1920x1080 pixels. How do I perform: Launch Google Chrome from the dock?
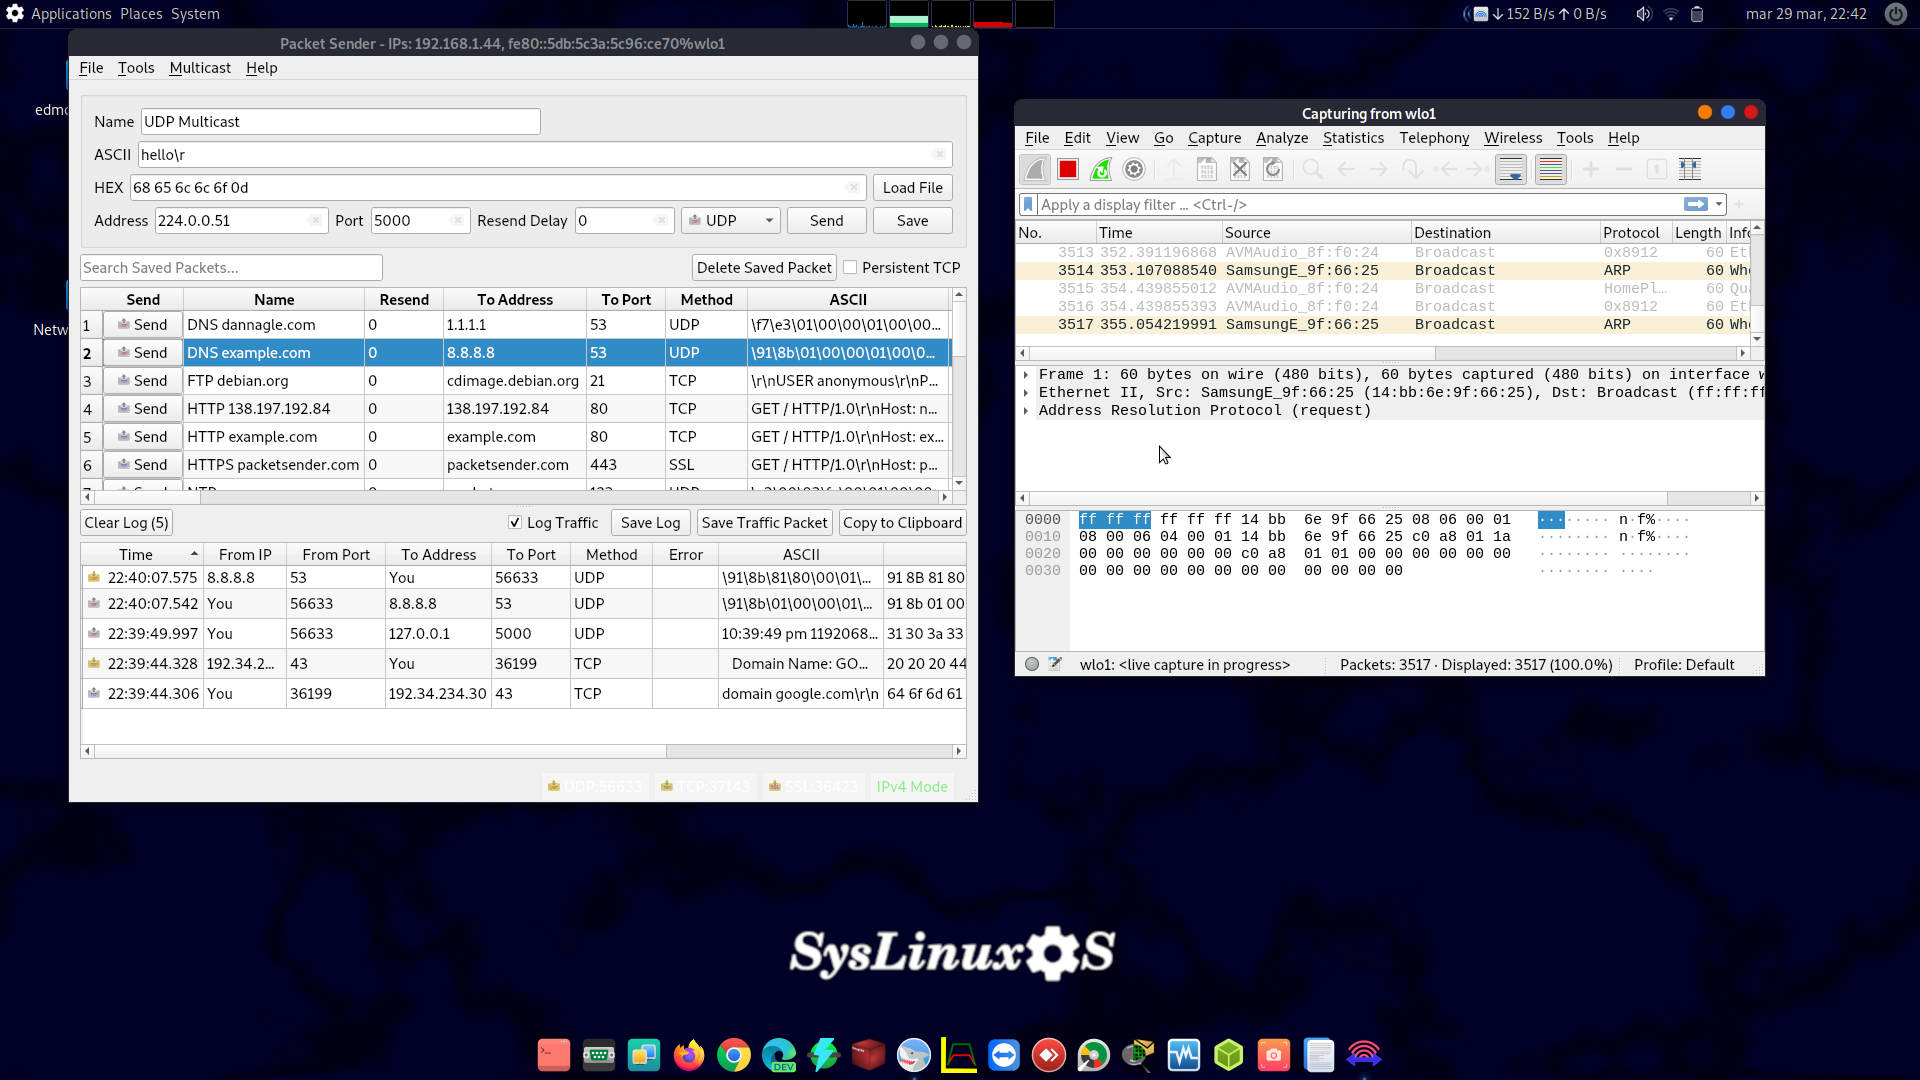point(733,1055)
